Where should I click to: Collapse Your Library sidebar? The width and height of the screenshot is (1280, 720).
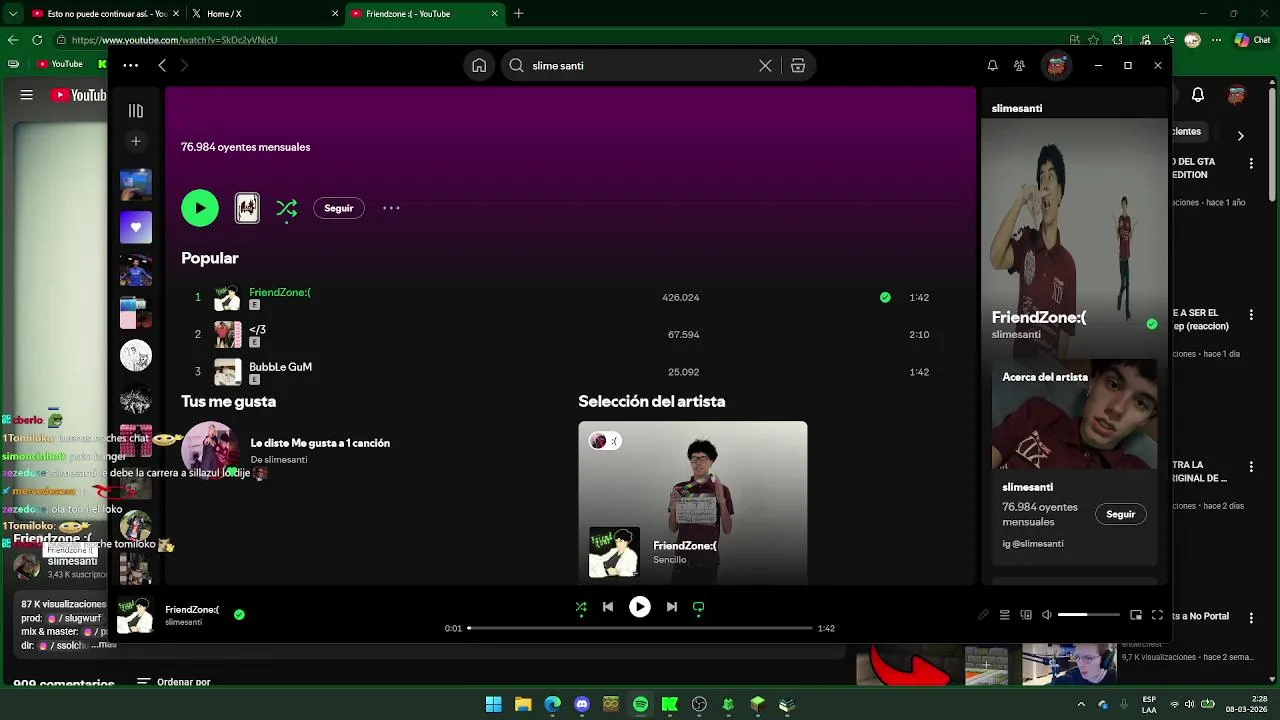coord(136,111)
